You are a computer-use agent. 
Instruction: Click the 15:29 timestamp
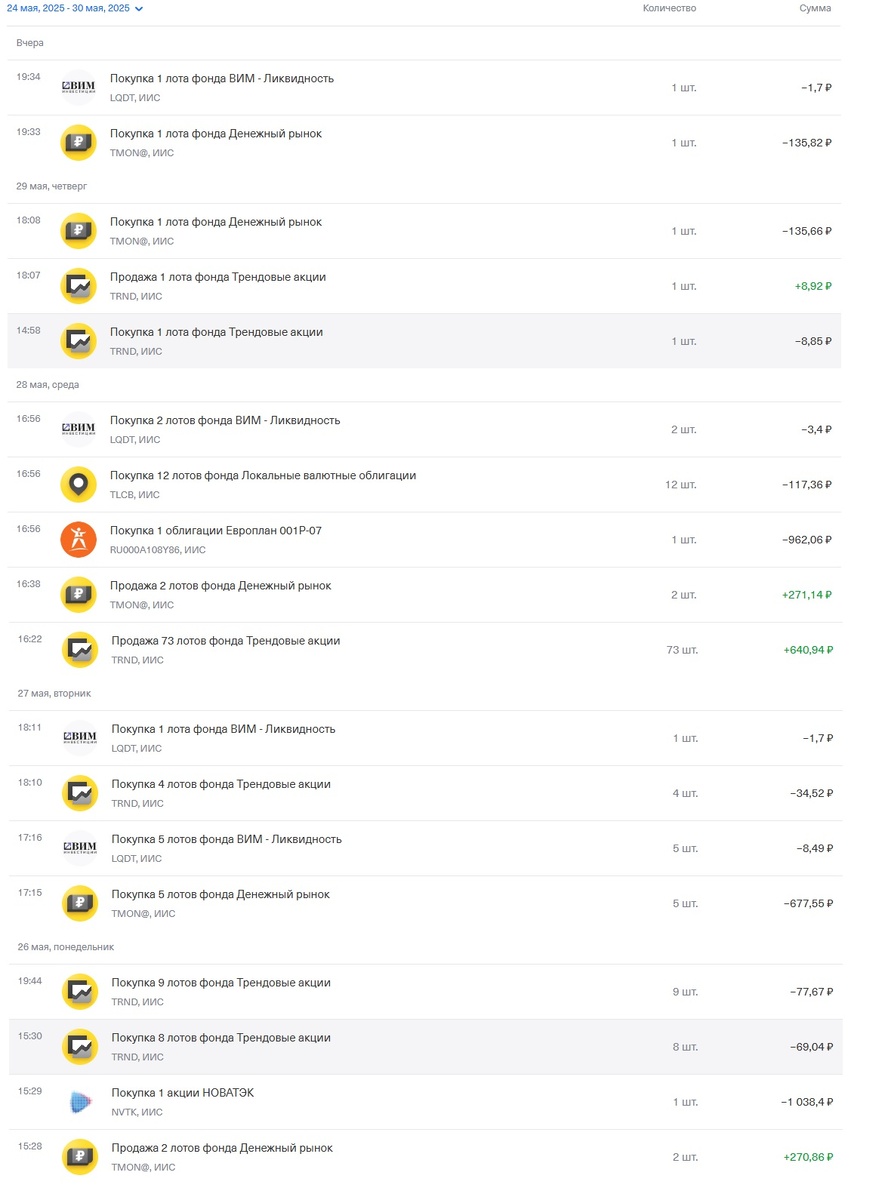[x=29, y=1091]
